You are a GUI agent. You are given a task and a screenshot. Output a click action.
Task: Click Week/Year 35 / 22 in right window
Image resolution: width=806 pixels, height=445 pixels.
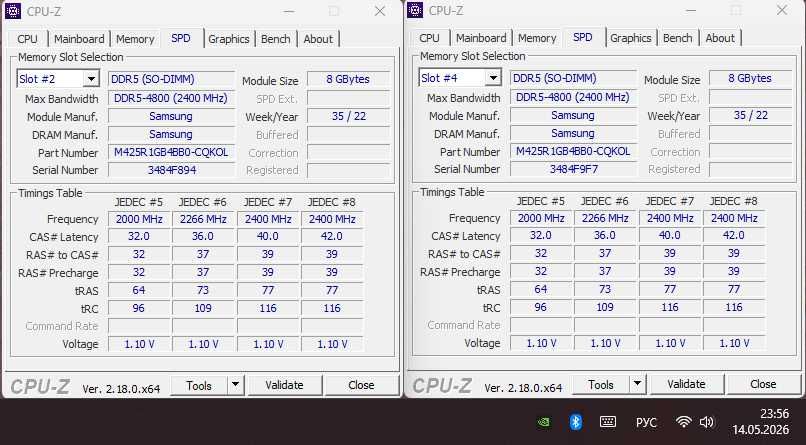coord(750,115)
